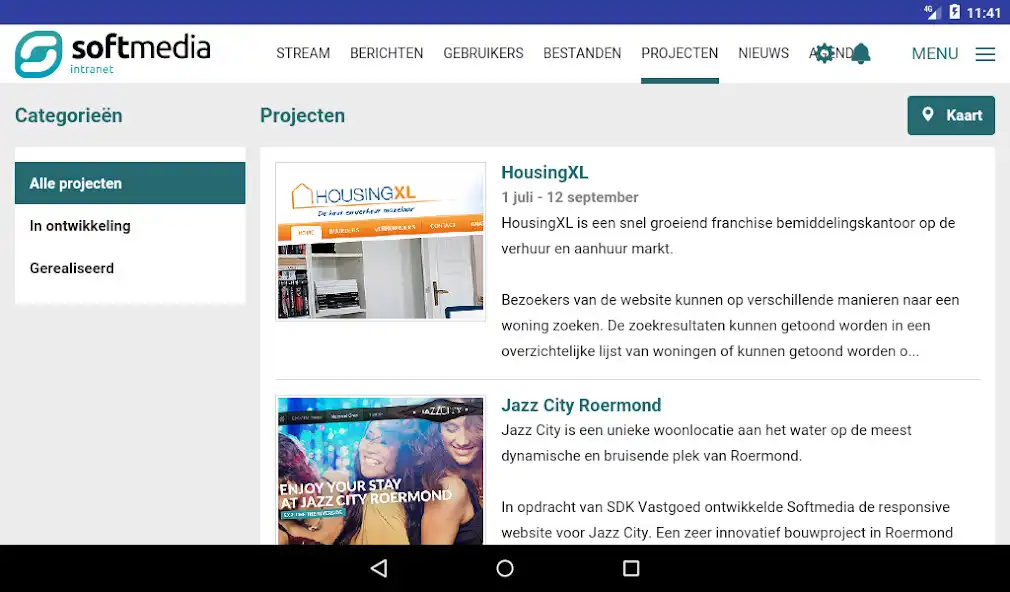1010x592 pixels.
Task: Open the hamburger menu icon
Action: click(985, 54)
